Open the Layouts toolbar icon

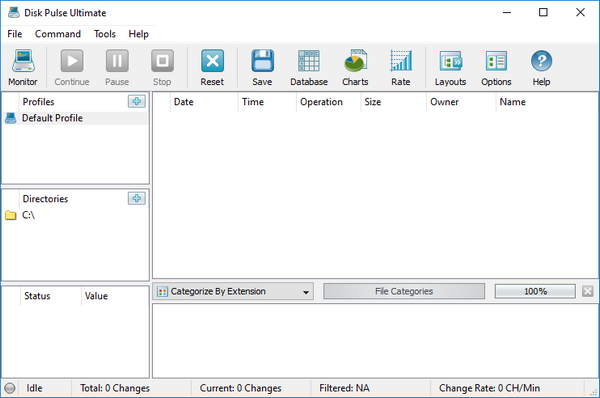450,61
